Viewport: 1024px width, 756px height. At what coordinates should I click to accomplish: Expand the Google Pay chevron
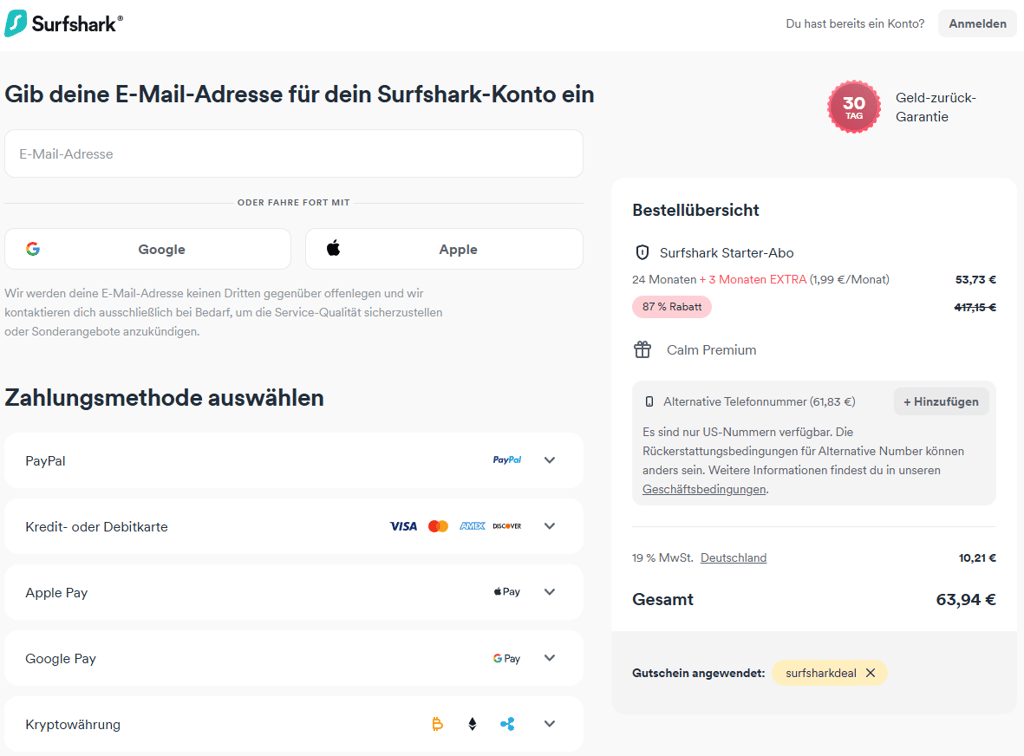550,658
